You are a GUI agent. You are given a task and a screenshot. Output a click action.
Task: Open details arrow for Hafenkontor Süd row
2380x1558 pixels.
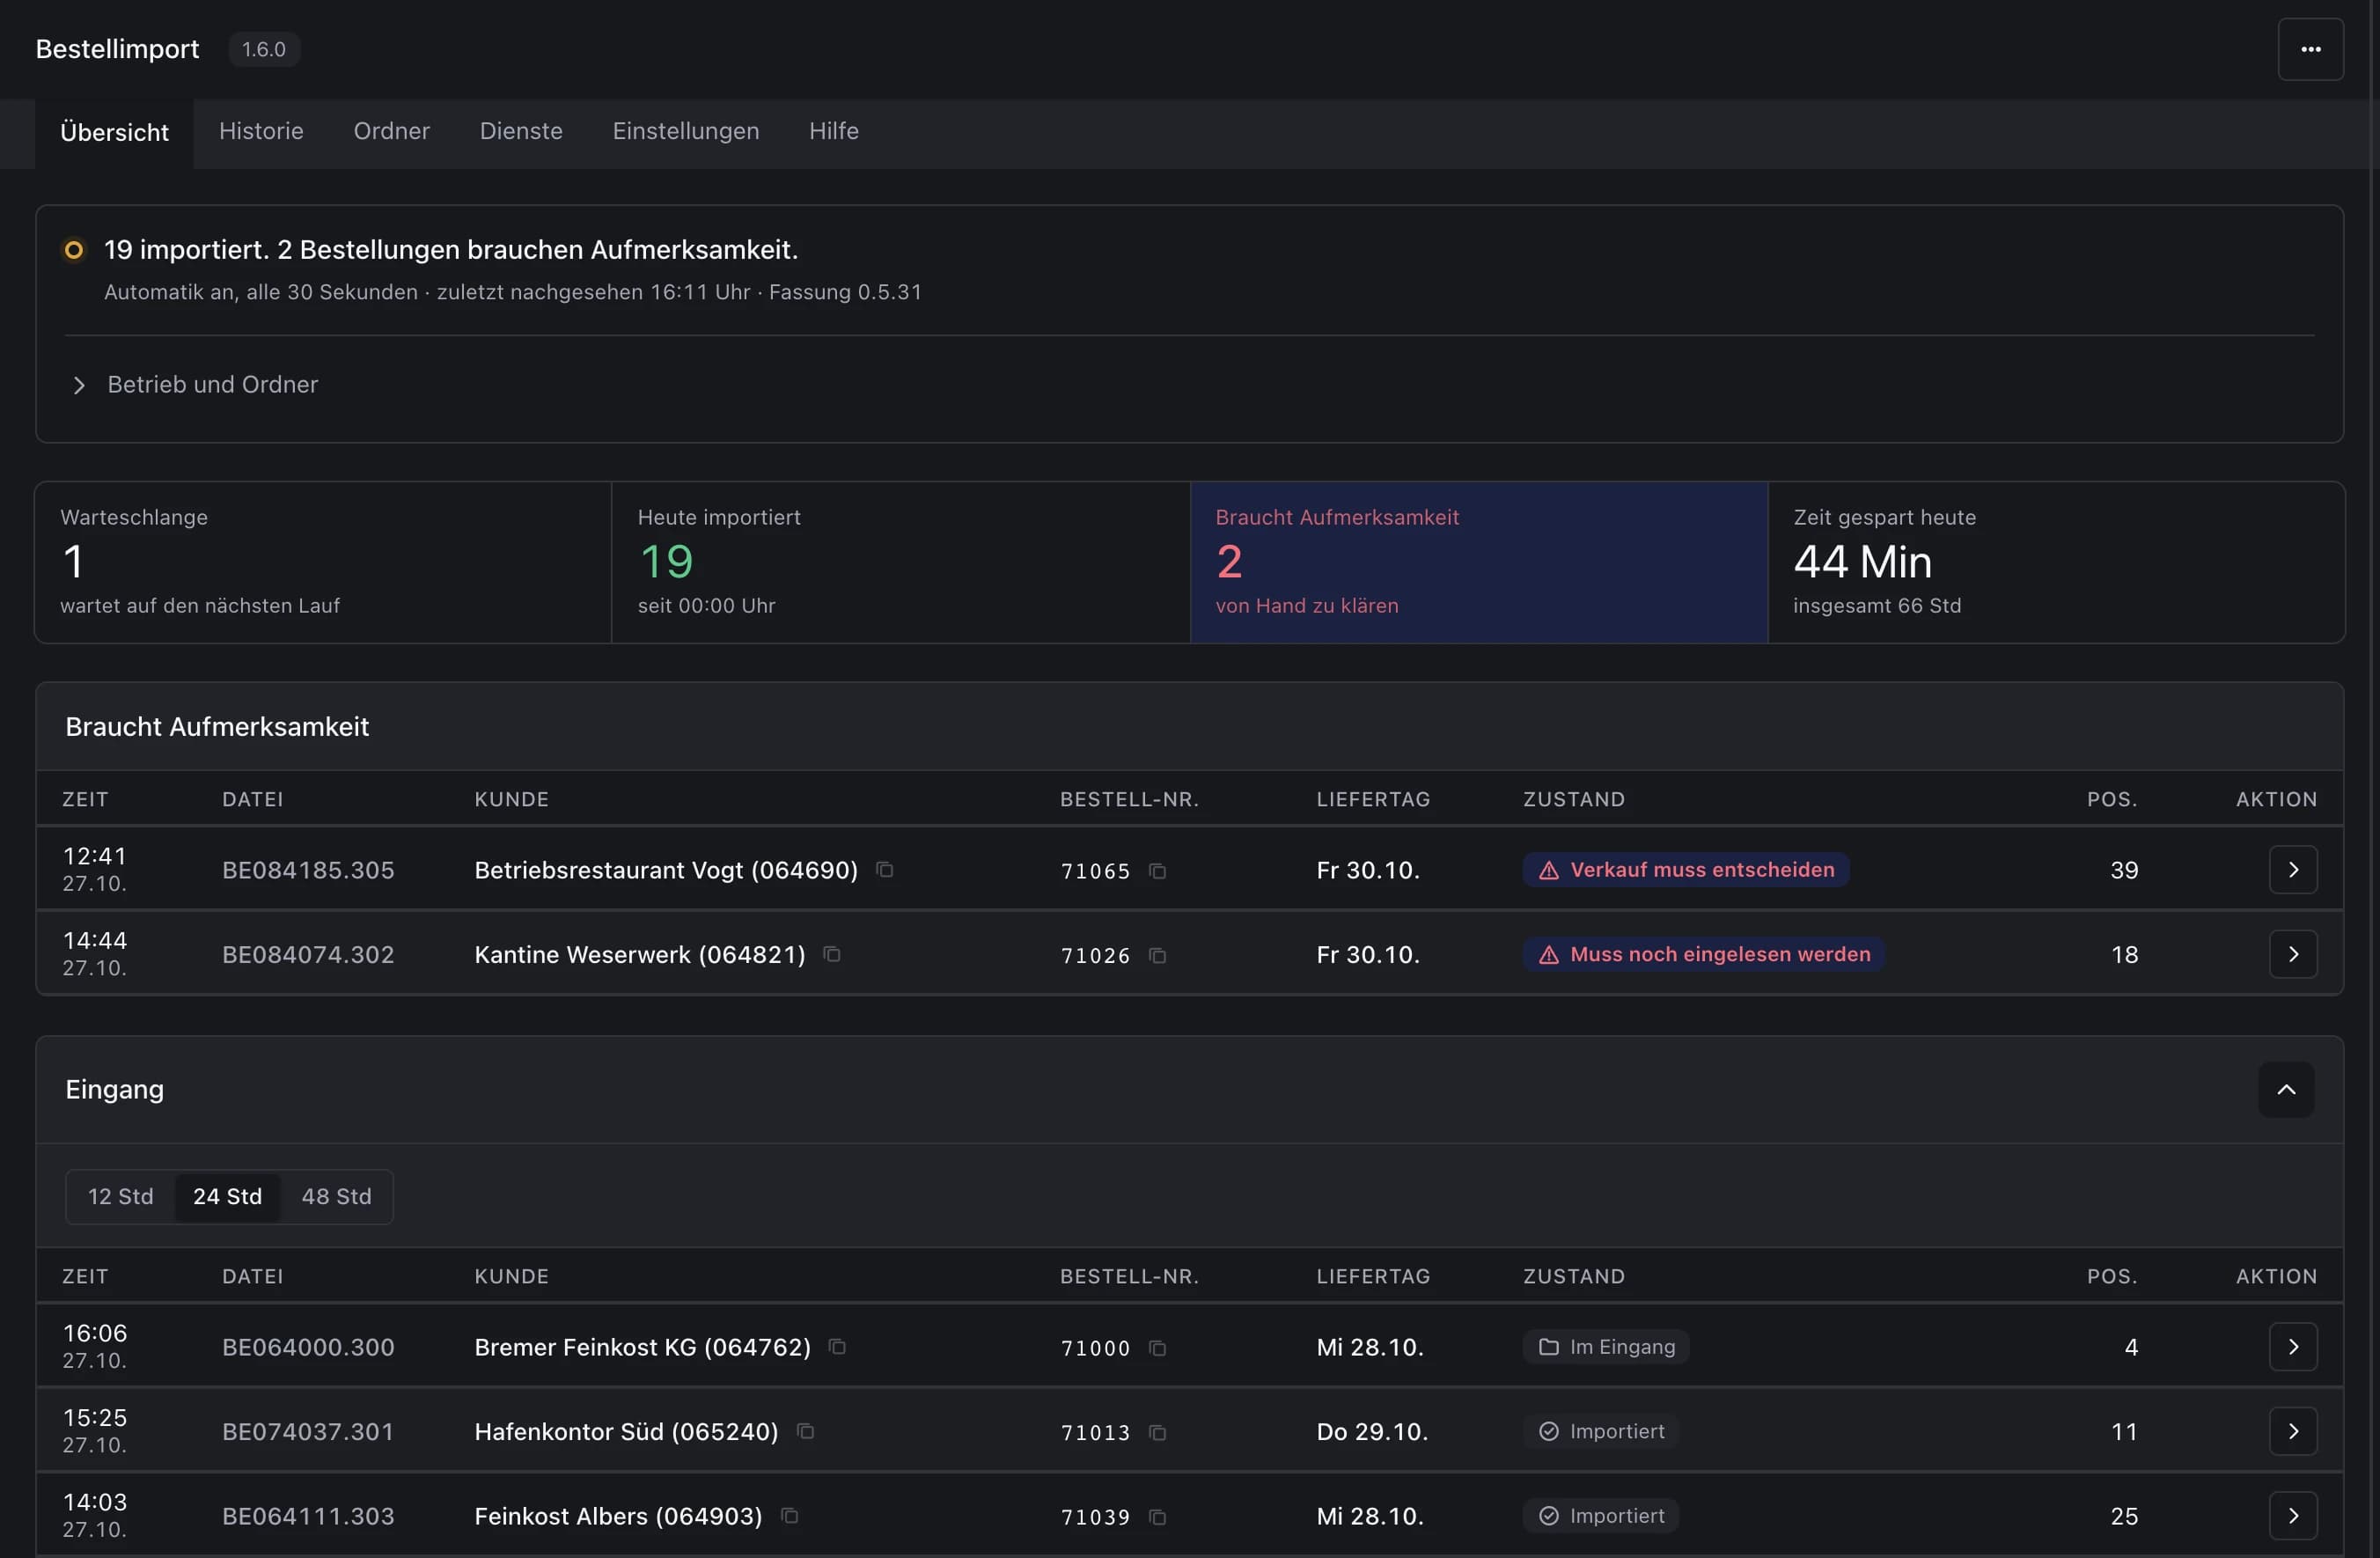click(2292, 1431)
